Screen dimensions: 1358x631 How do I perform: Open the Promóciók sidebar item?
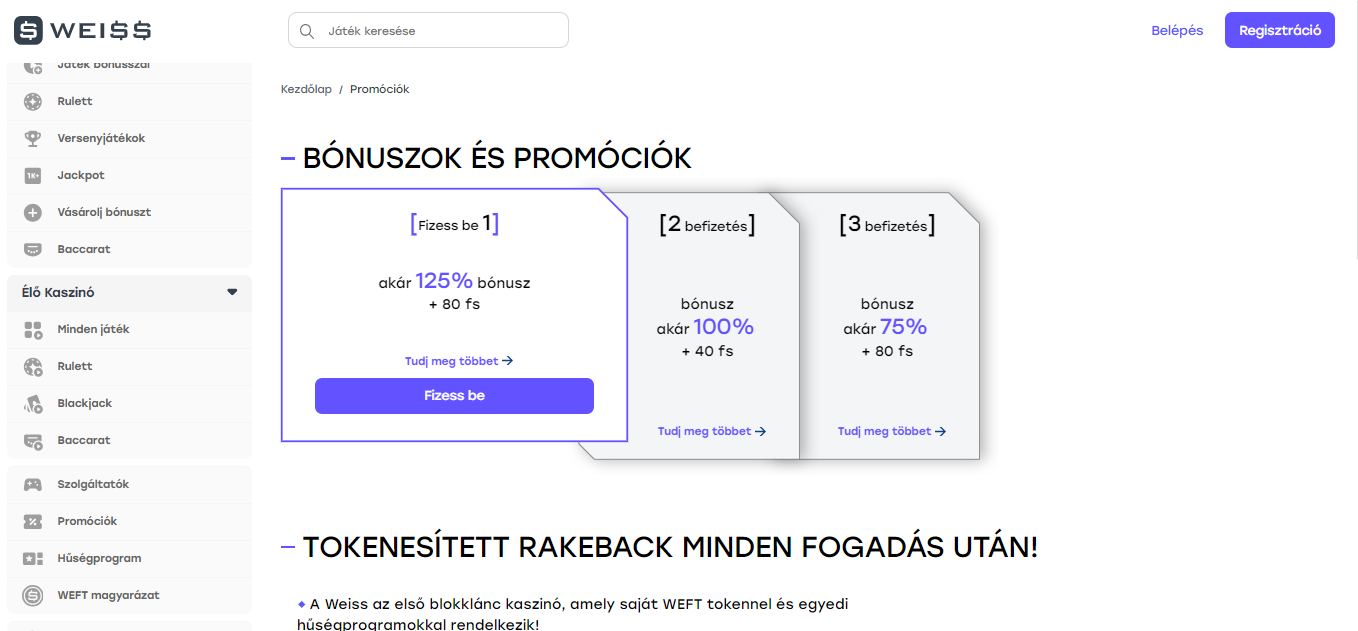tap(129, 521)
